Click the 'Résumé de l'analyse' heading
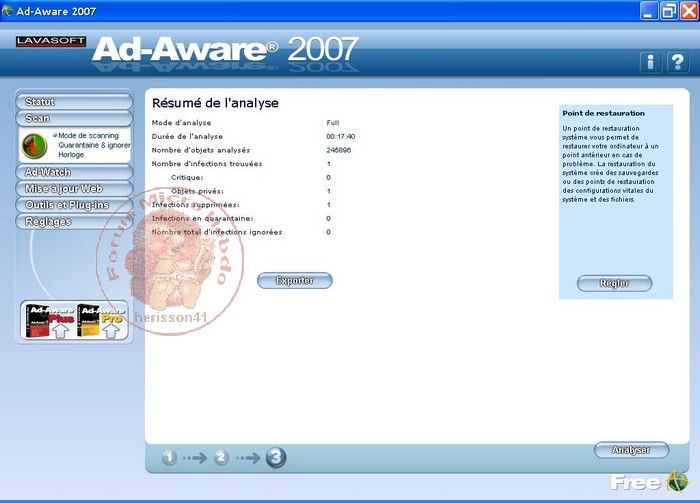Viewport: 700px width, 503px height. [x=215, y=103]
